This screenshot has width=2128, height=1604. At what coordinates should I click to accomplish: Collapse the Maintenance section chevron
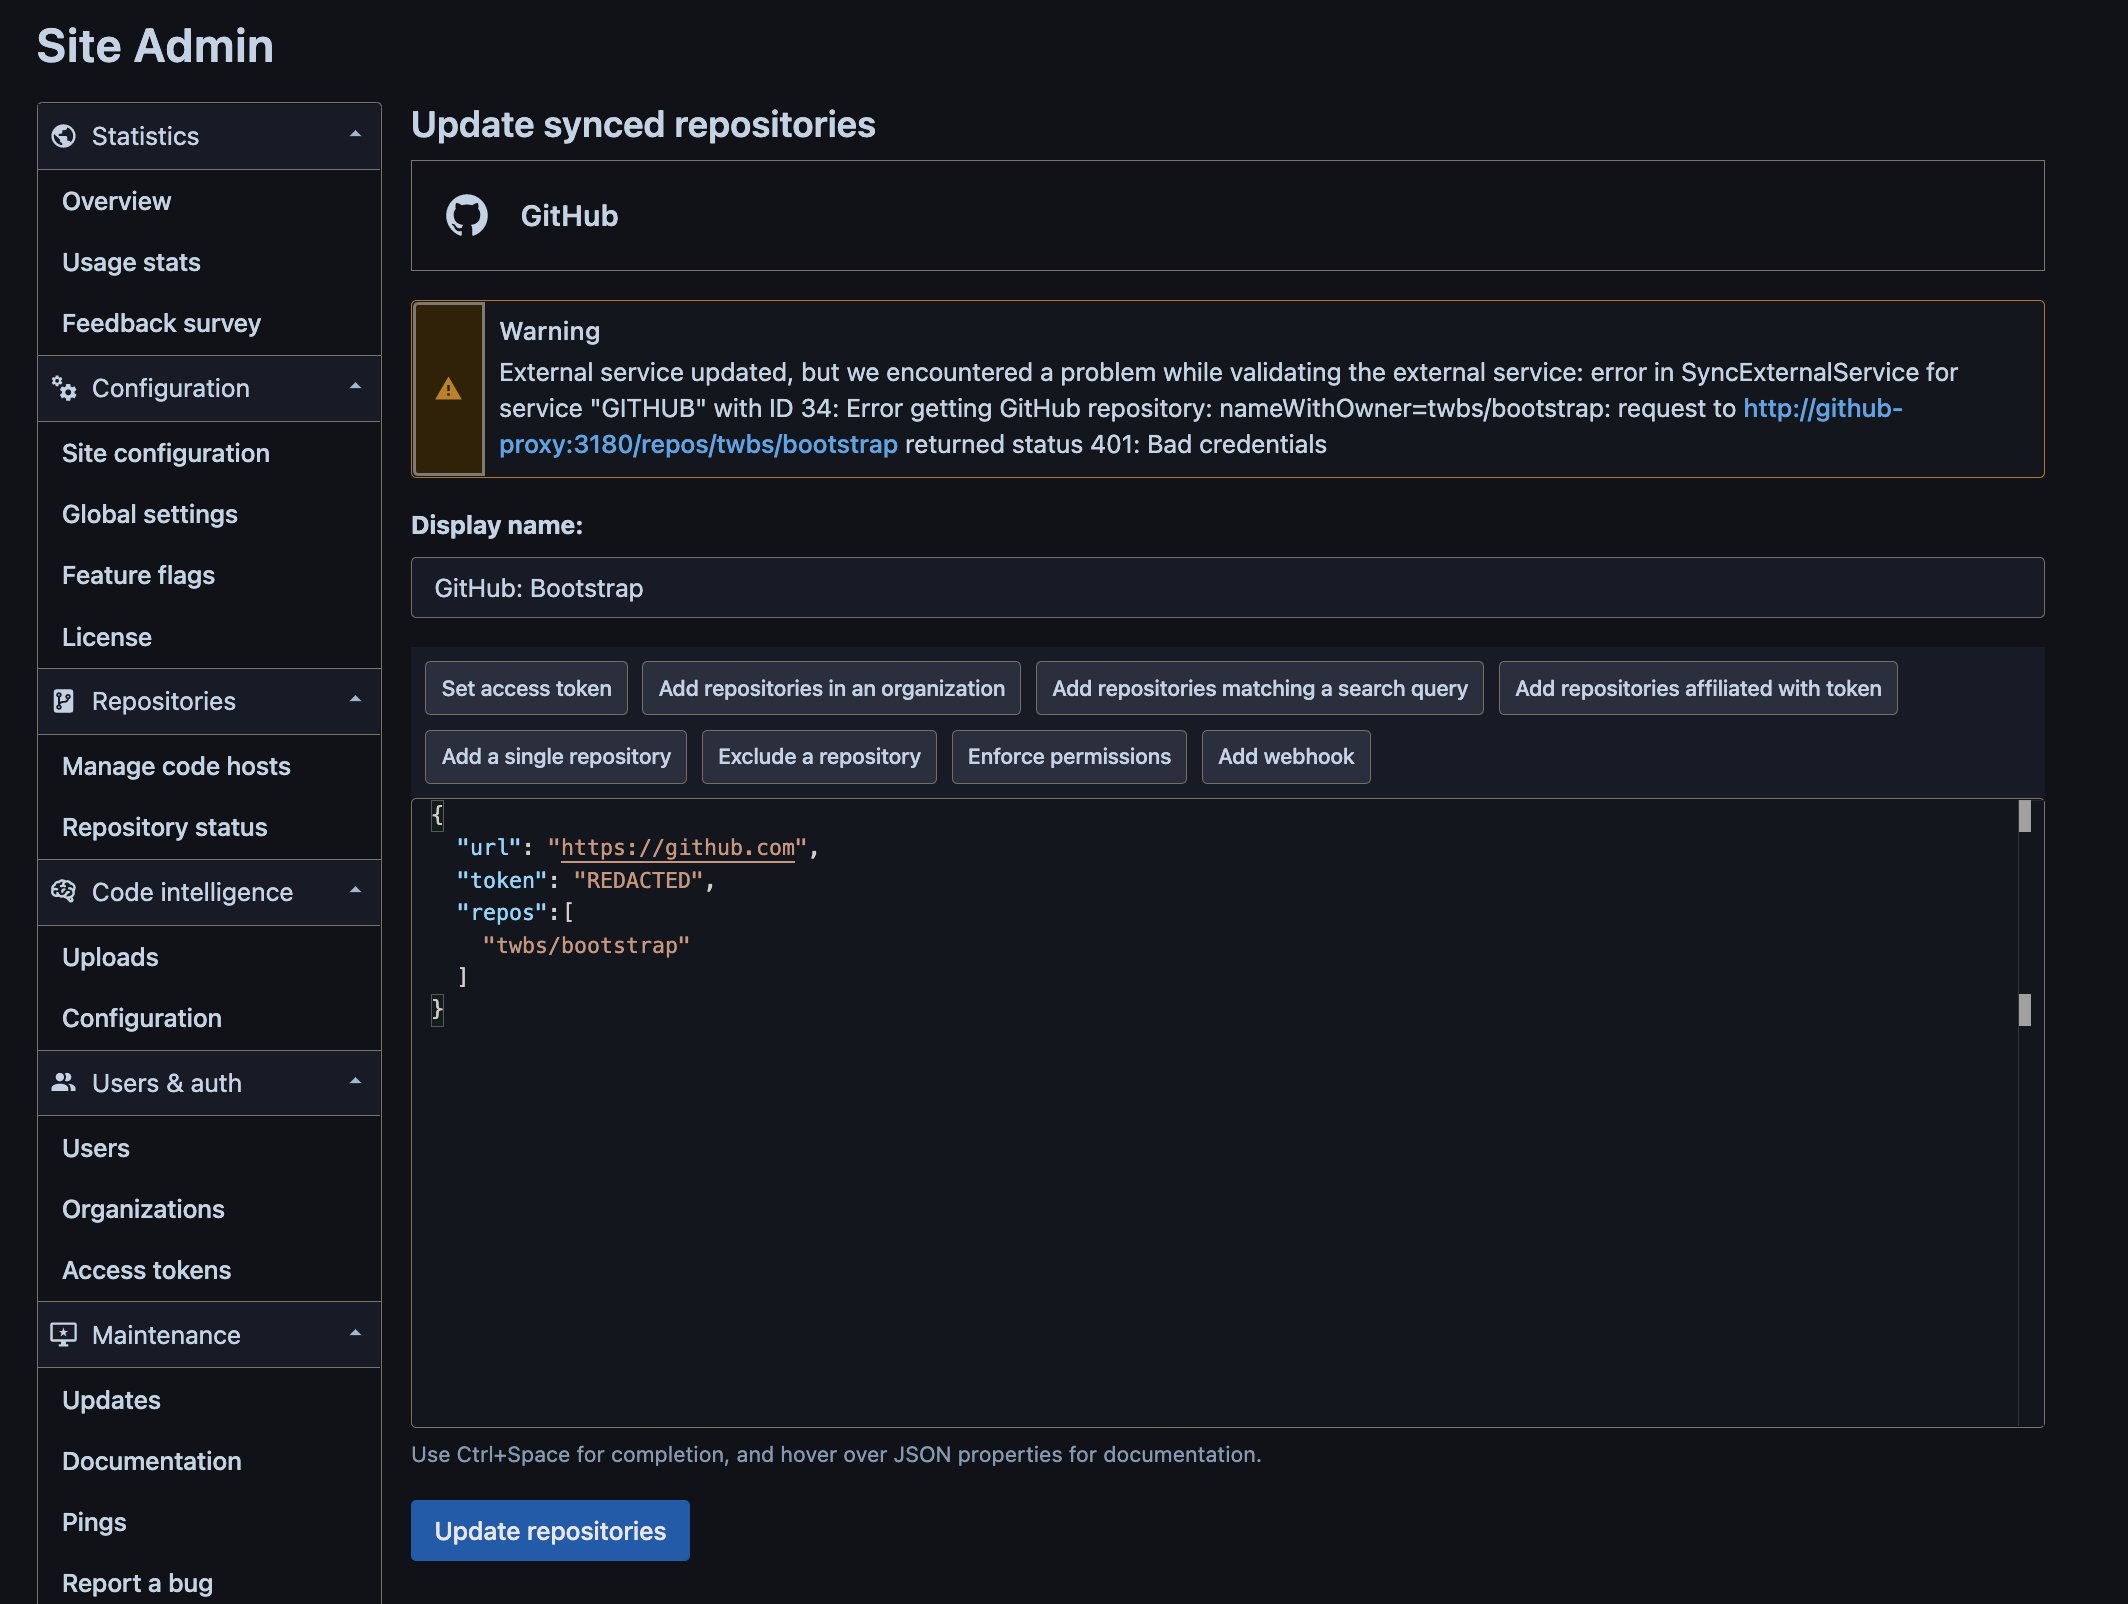(x=355, y=1333)
